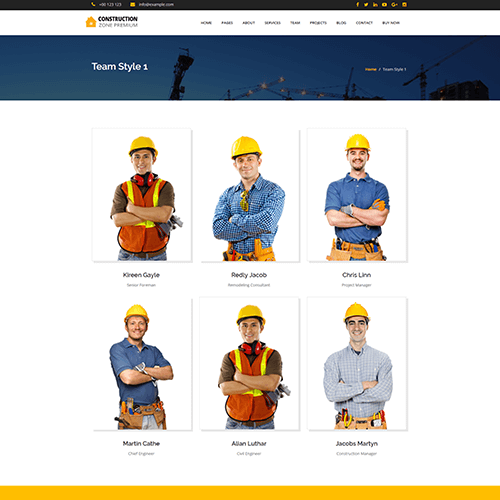The width and height of the screenshot is (500, 500).
Task: Open the YouTube social icon
Action: (384, 4)
